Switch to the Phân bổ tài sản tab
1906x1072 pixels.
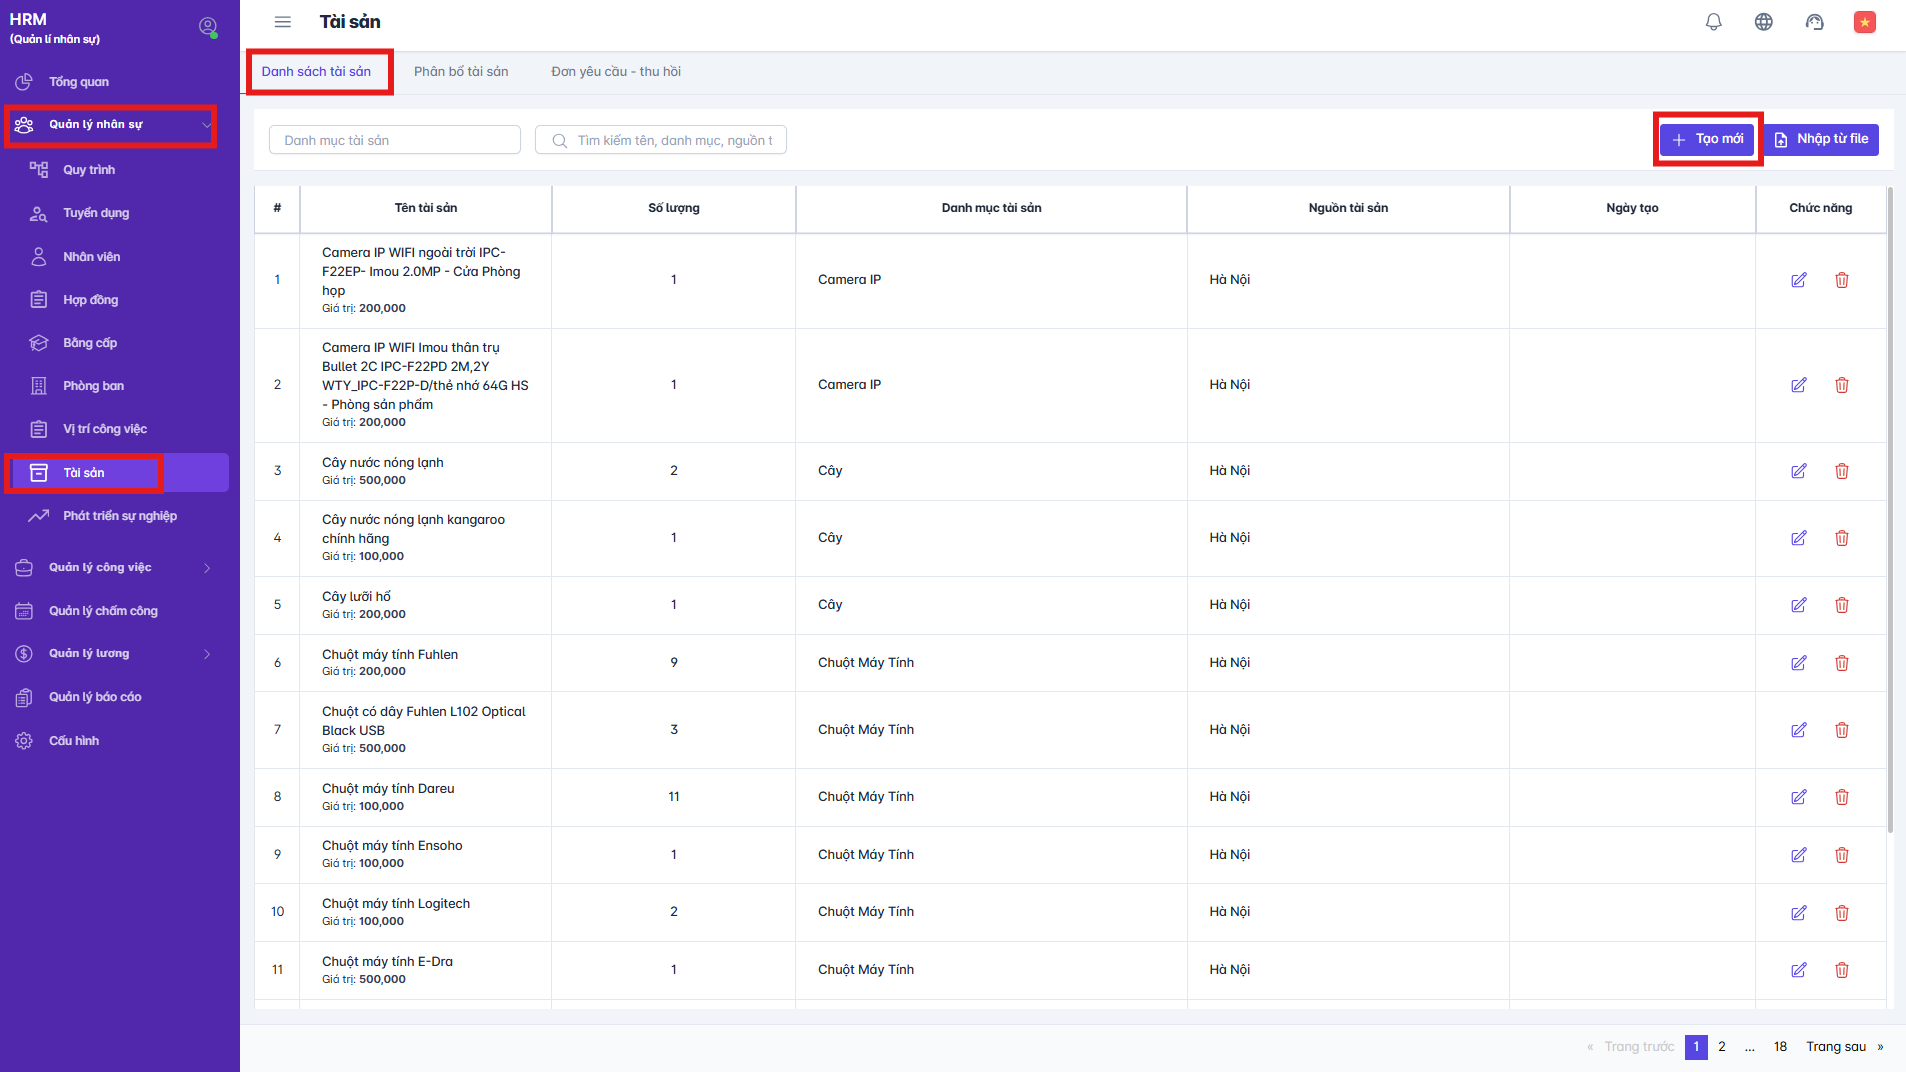(x=461, y=72)
